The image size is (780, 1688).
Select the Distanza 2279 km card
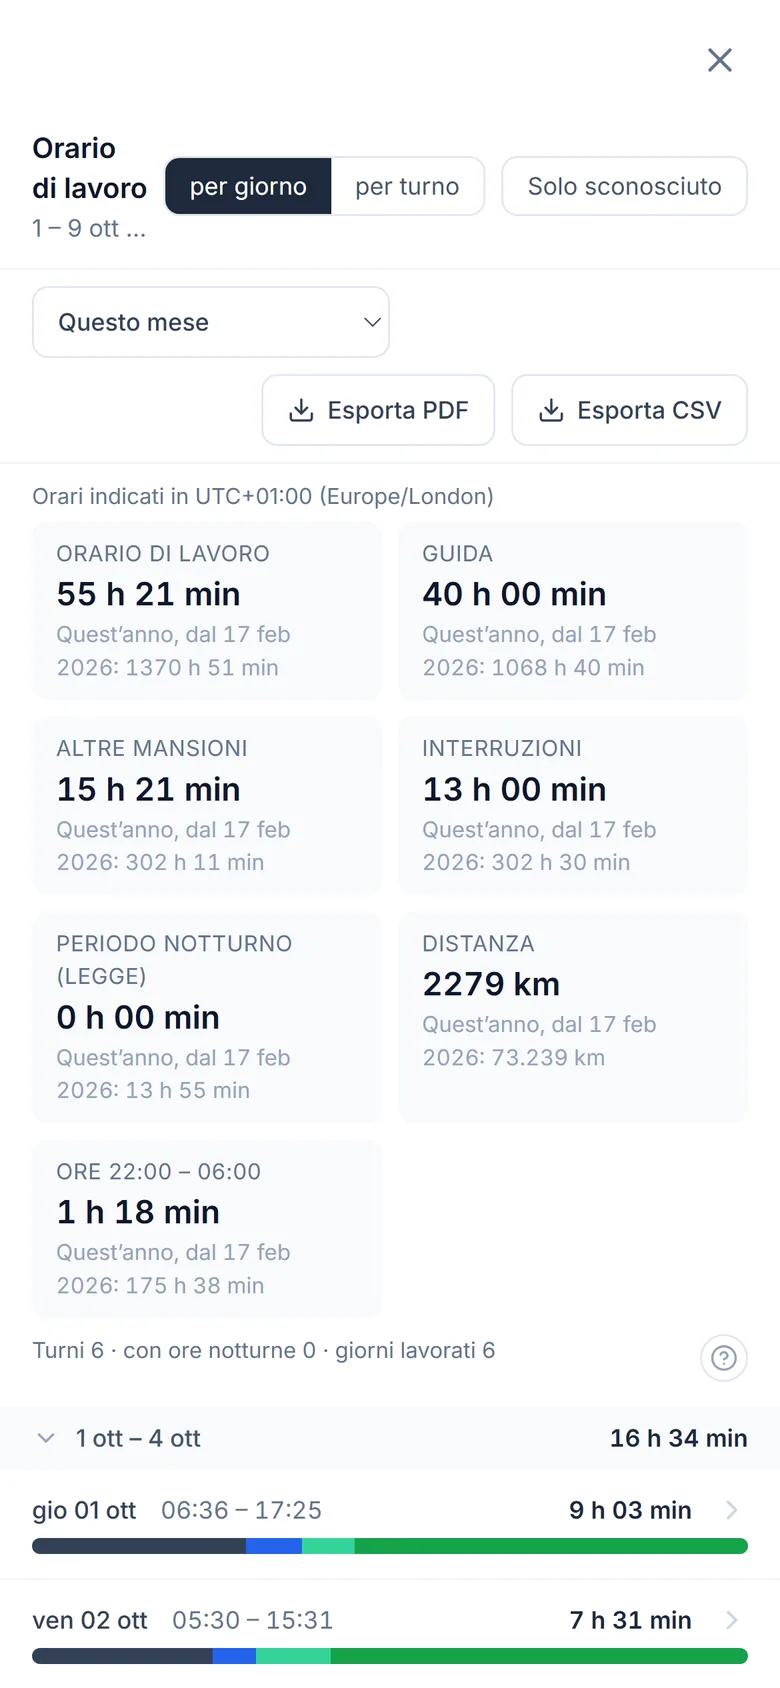coord(573,1017)
